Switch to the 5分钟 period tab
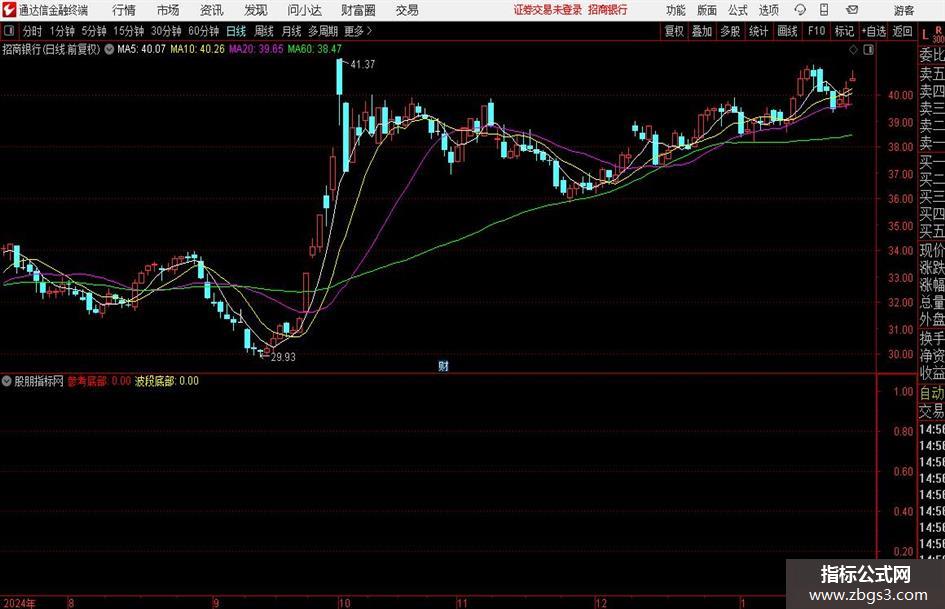The height and width of the screenshot is (609, 945). [x=93, y=31]
